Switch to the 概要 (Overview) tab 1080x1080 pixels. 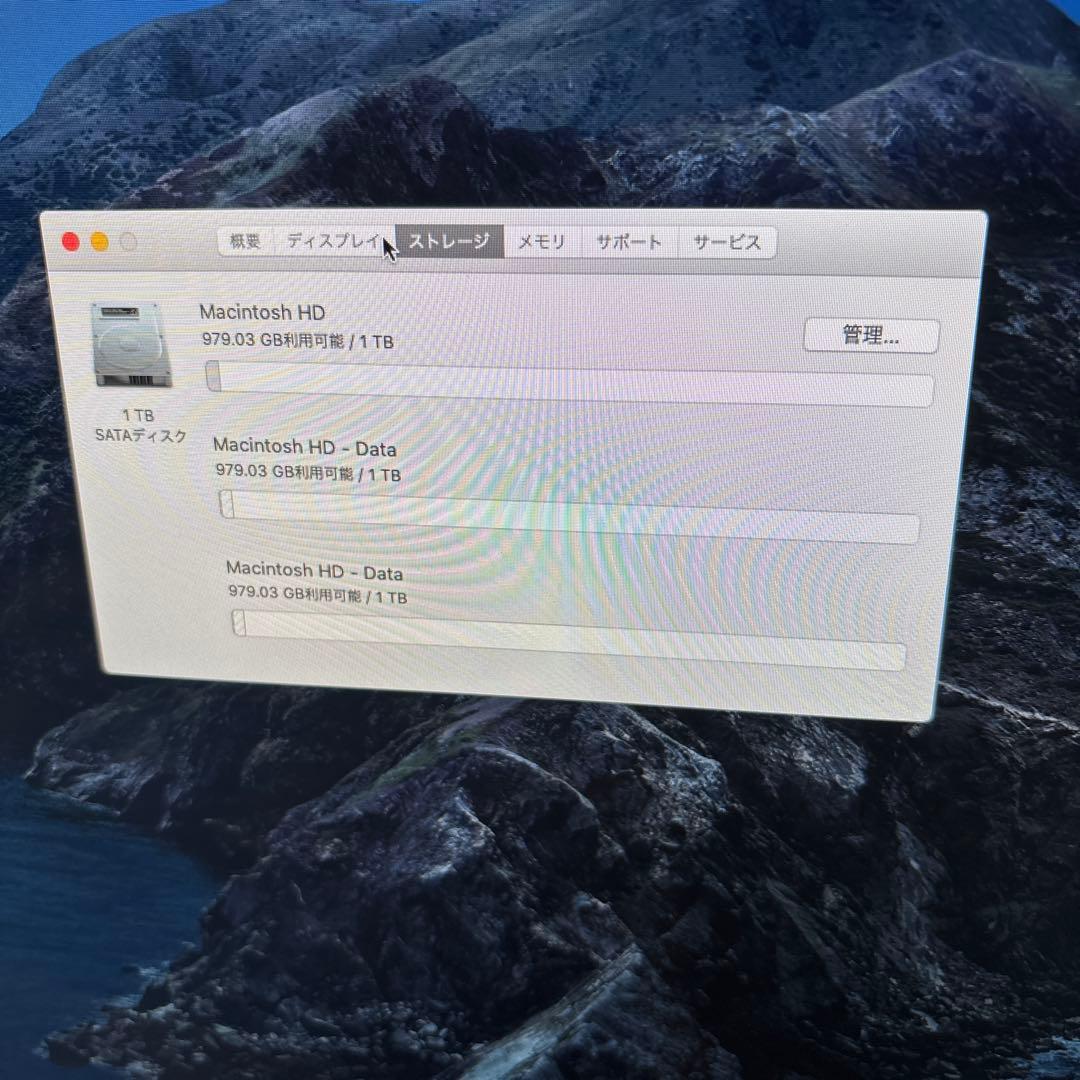pos(243,241)
